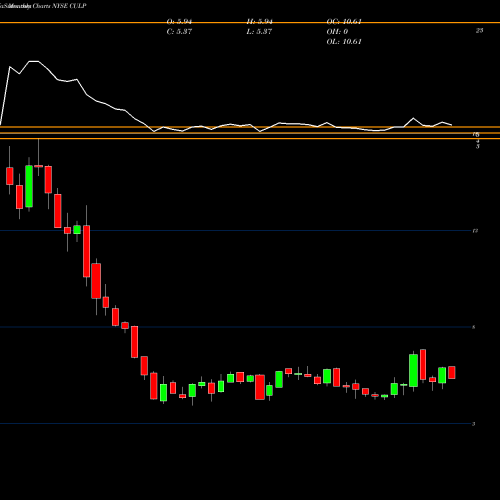Click the "O: 5.94" open value
The width and height of the screenshot is (500, 500).
179,22
